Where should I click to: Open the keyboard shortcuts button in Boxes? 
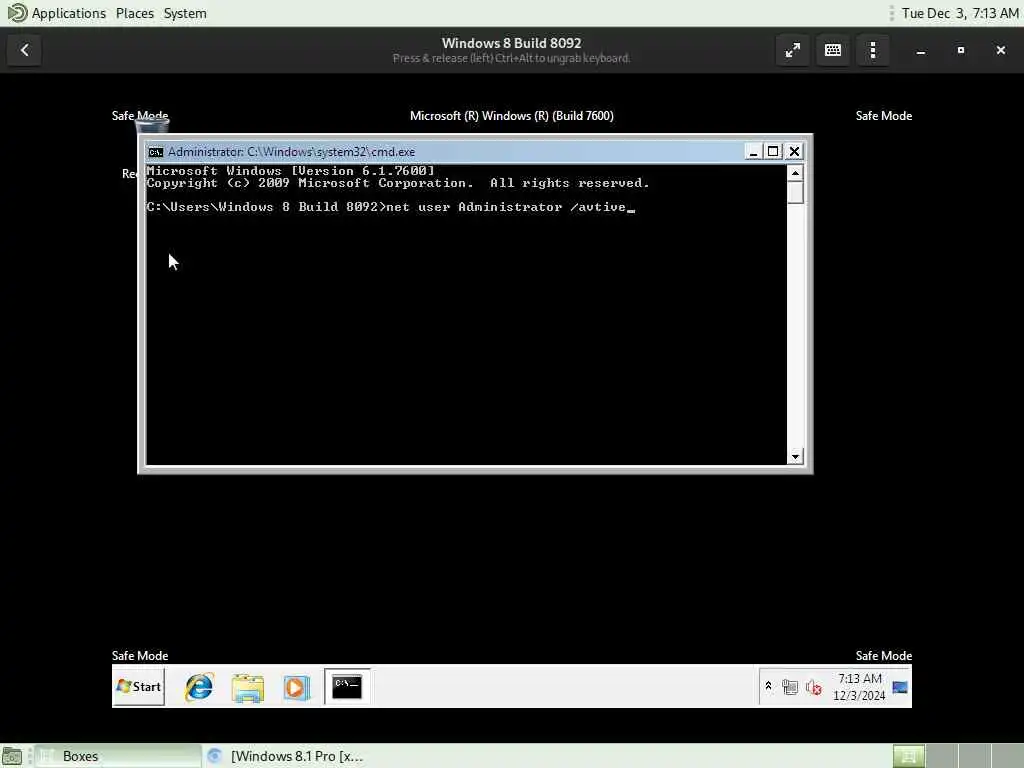[x=833, y=50]
